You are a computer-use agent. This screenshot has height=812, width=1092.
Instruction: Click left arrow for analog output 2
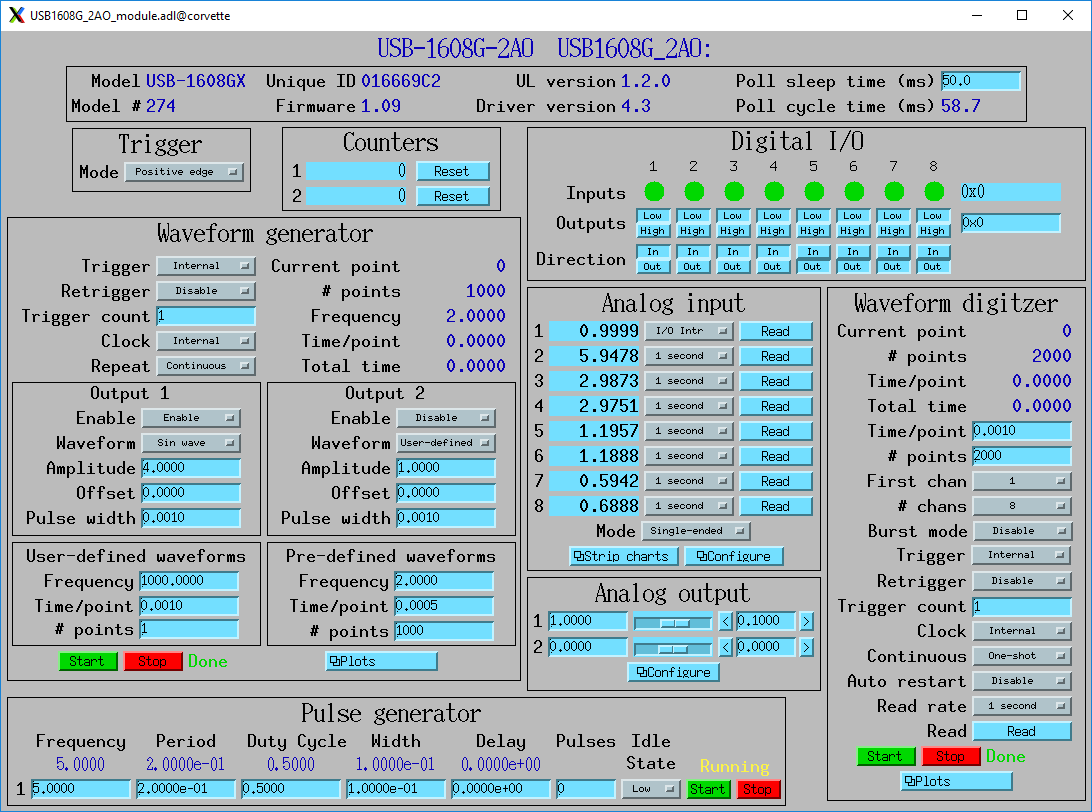point(725,647)
